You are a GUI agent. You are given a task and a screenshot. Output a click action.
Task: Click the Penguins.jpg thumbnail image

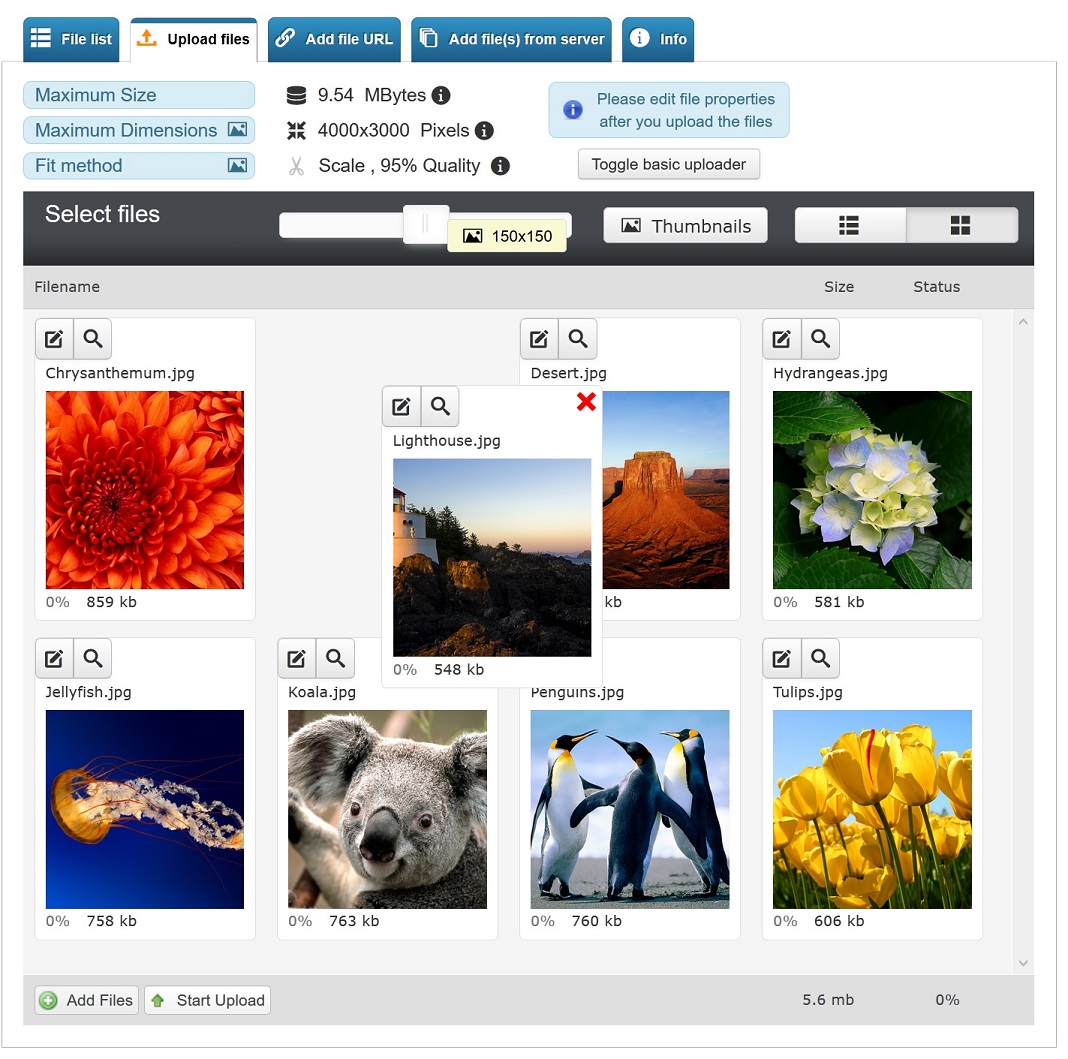629,809
